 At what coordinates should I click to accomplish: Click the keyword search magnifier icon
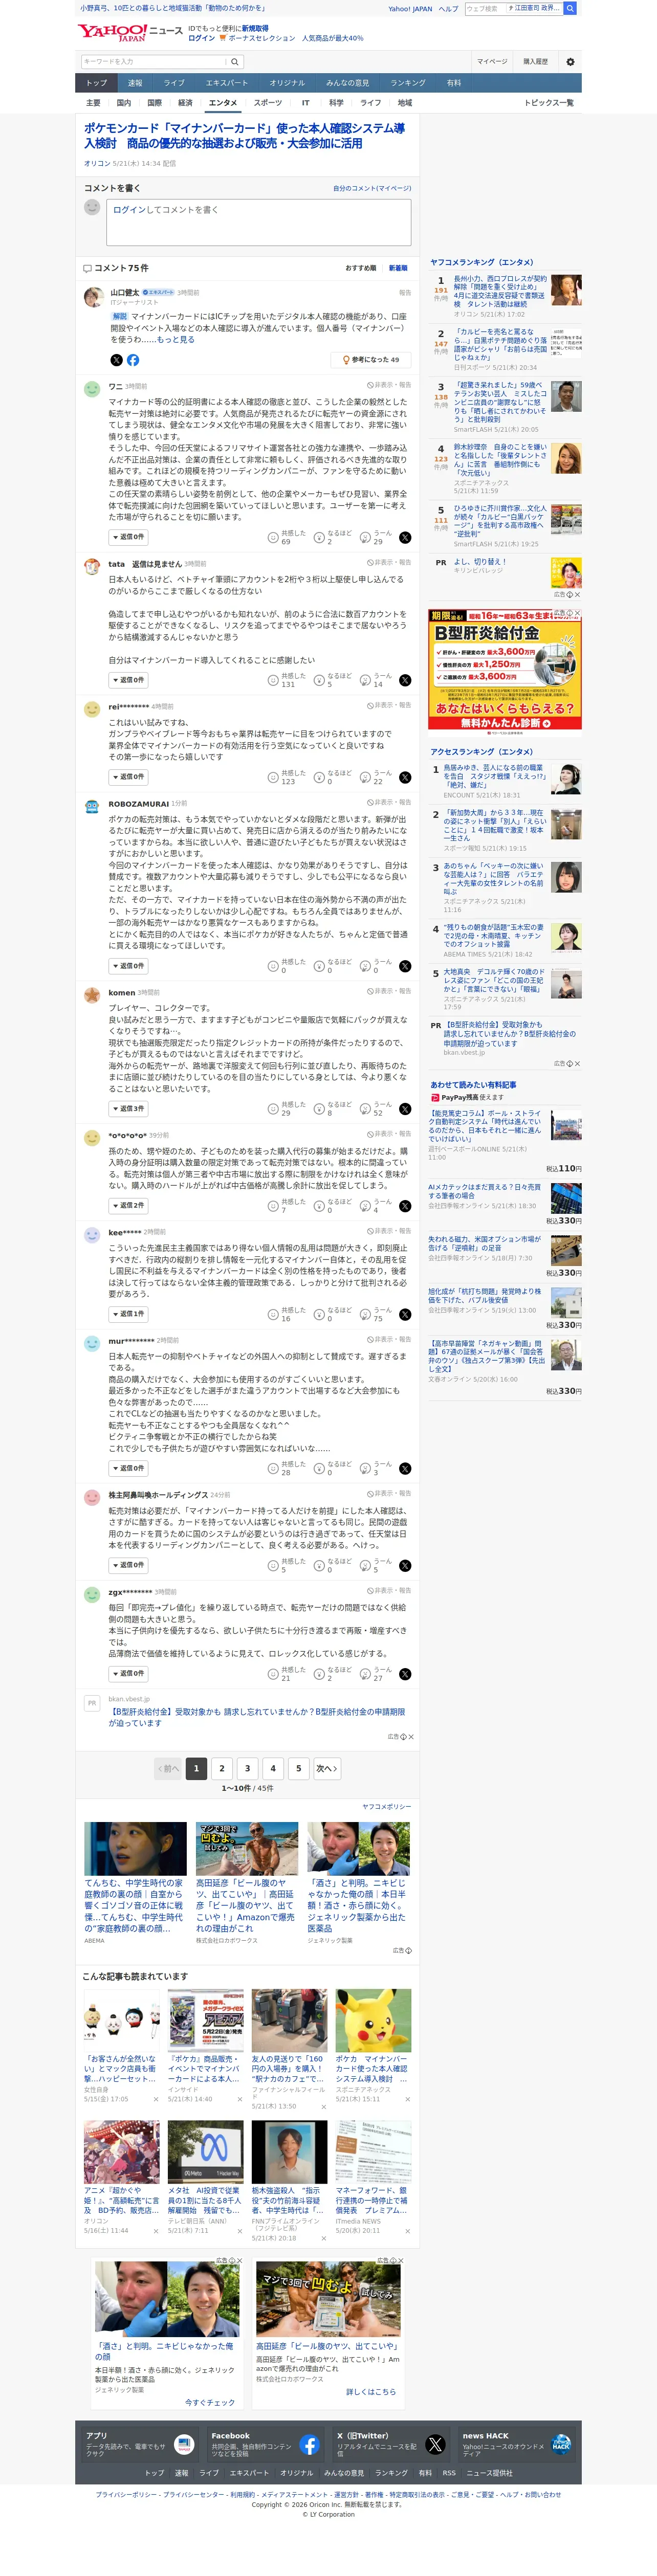[x=234, y=61]
